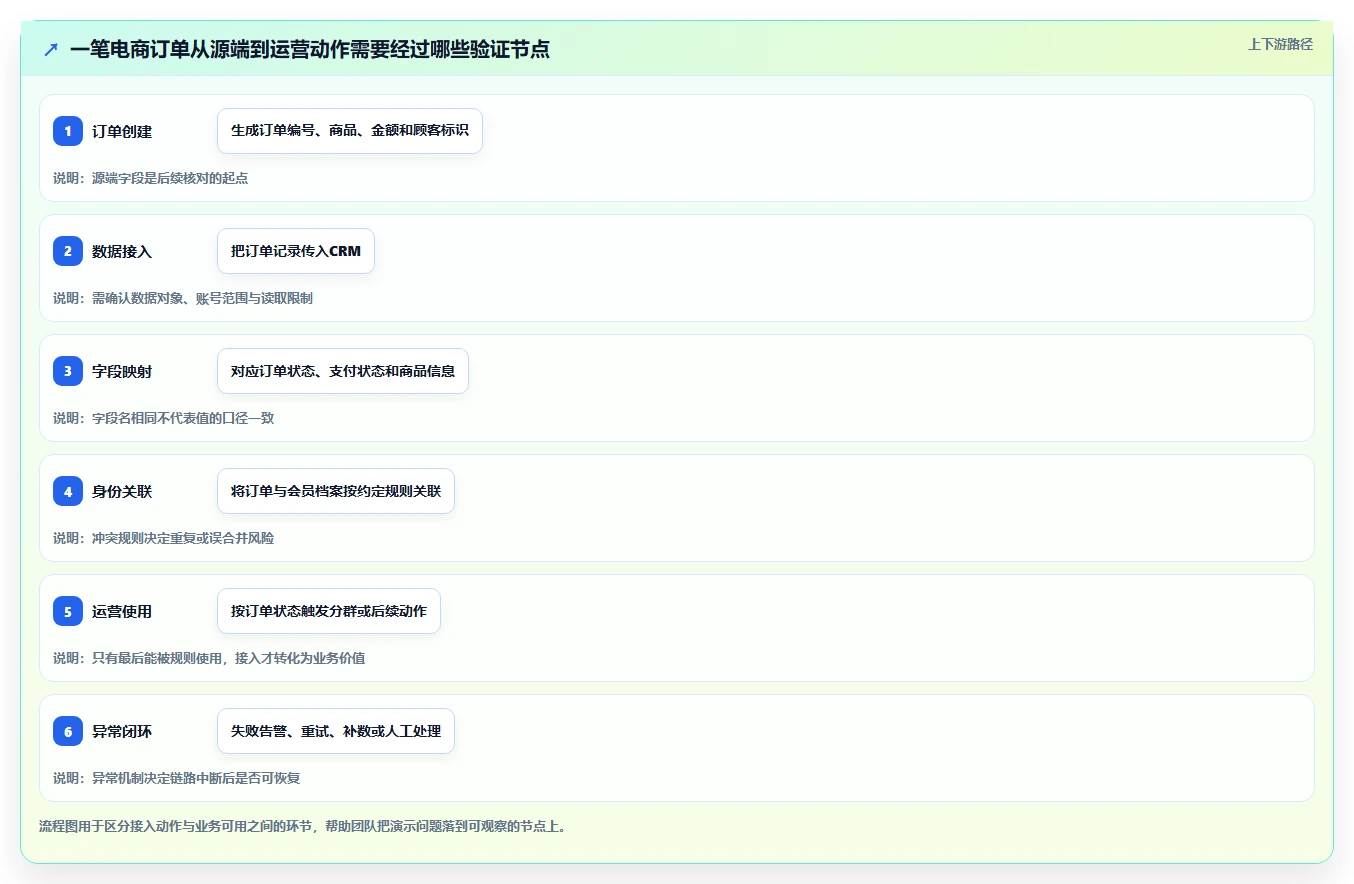Click step badge 6 for 异常闭环

[x=68, y=731]
